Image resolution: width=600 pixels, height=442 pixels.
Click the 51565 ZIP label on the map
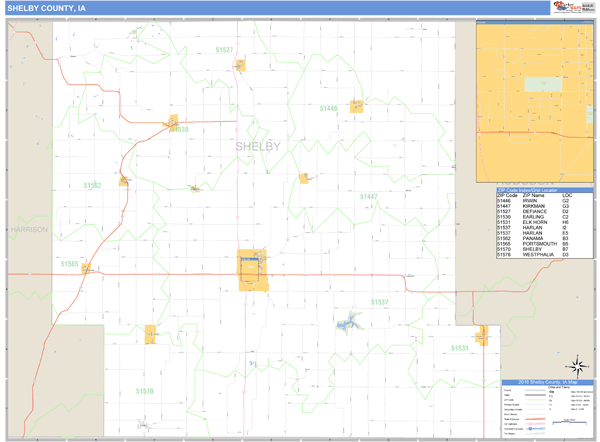pos(69,264)
